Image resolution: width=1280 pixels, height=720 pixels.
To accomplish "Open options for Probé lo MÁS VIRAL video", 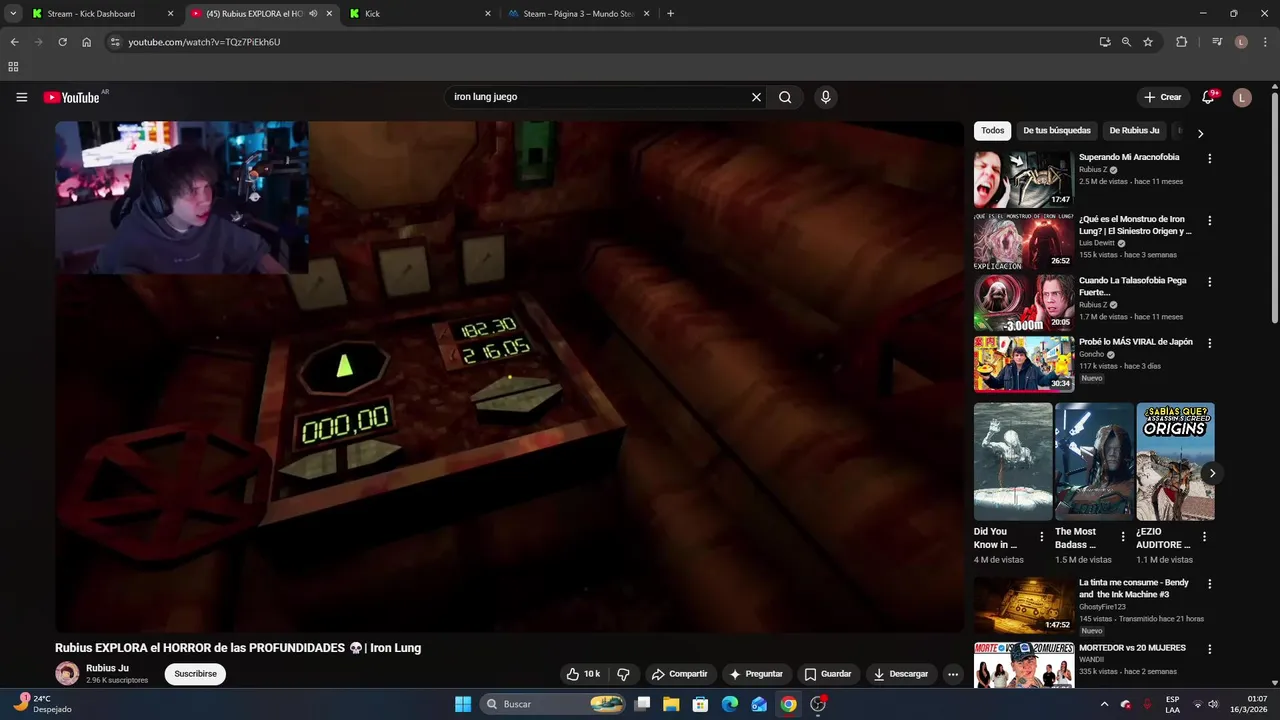I will click(1209, 343).
